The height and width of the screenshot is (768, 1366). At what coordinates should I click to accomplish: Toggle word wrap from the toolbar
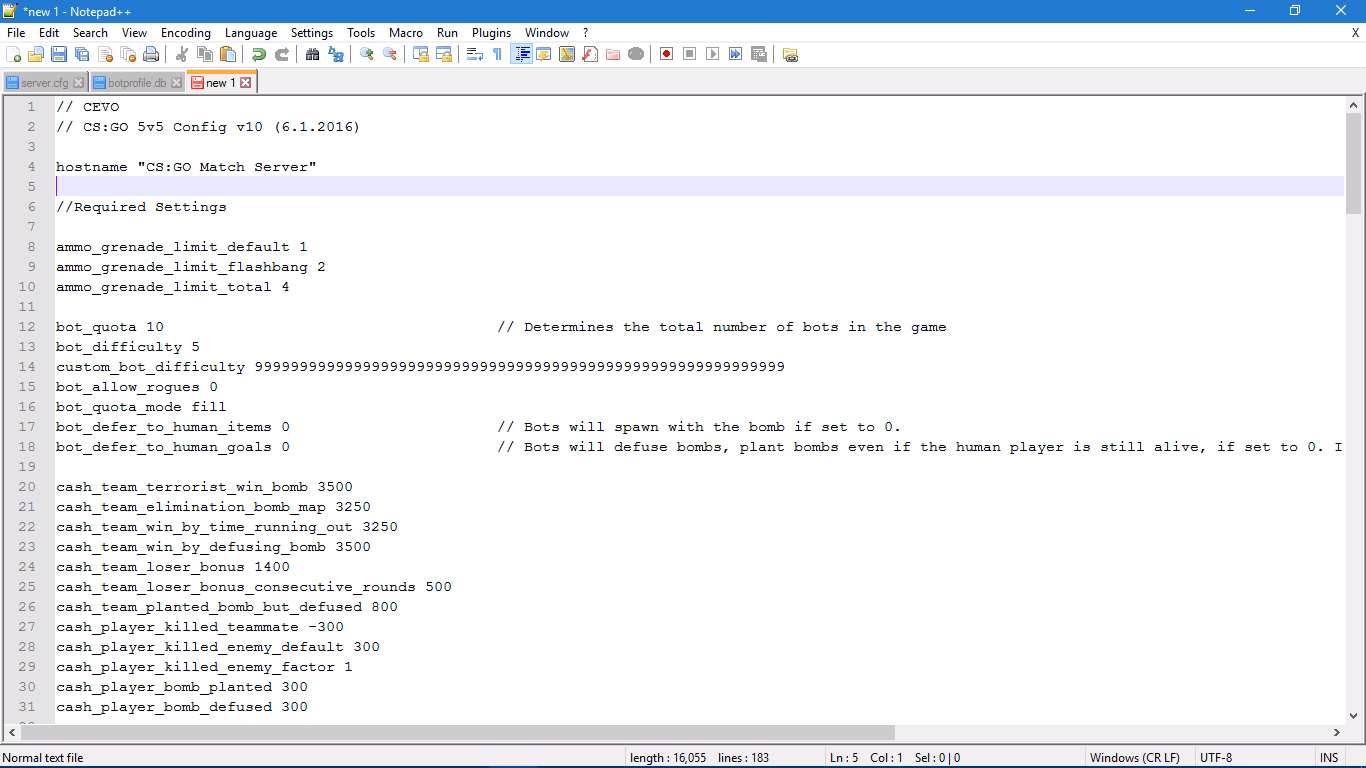(475, 54)
